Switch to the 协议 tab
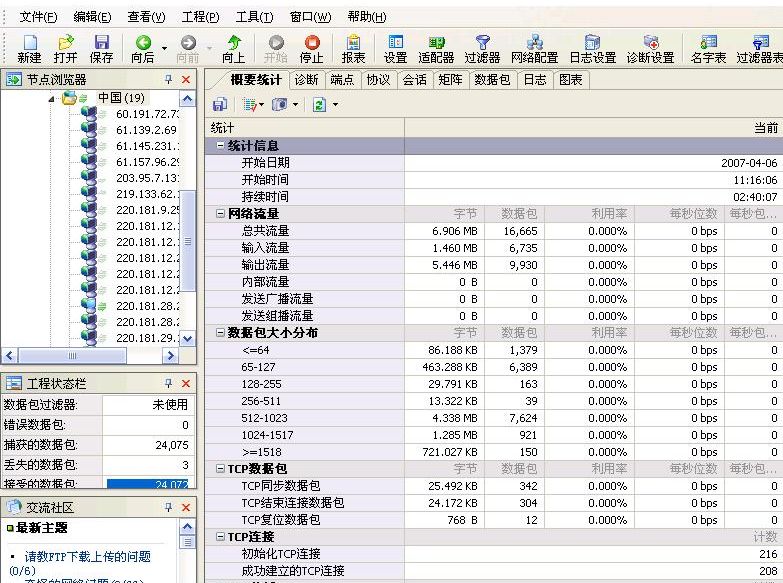Screen dimensions: 783x583 click(x=378, y=80)
